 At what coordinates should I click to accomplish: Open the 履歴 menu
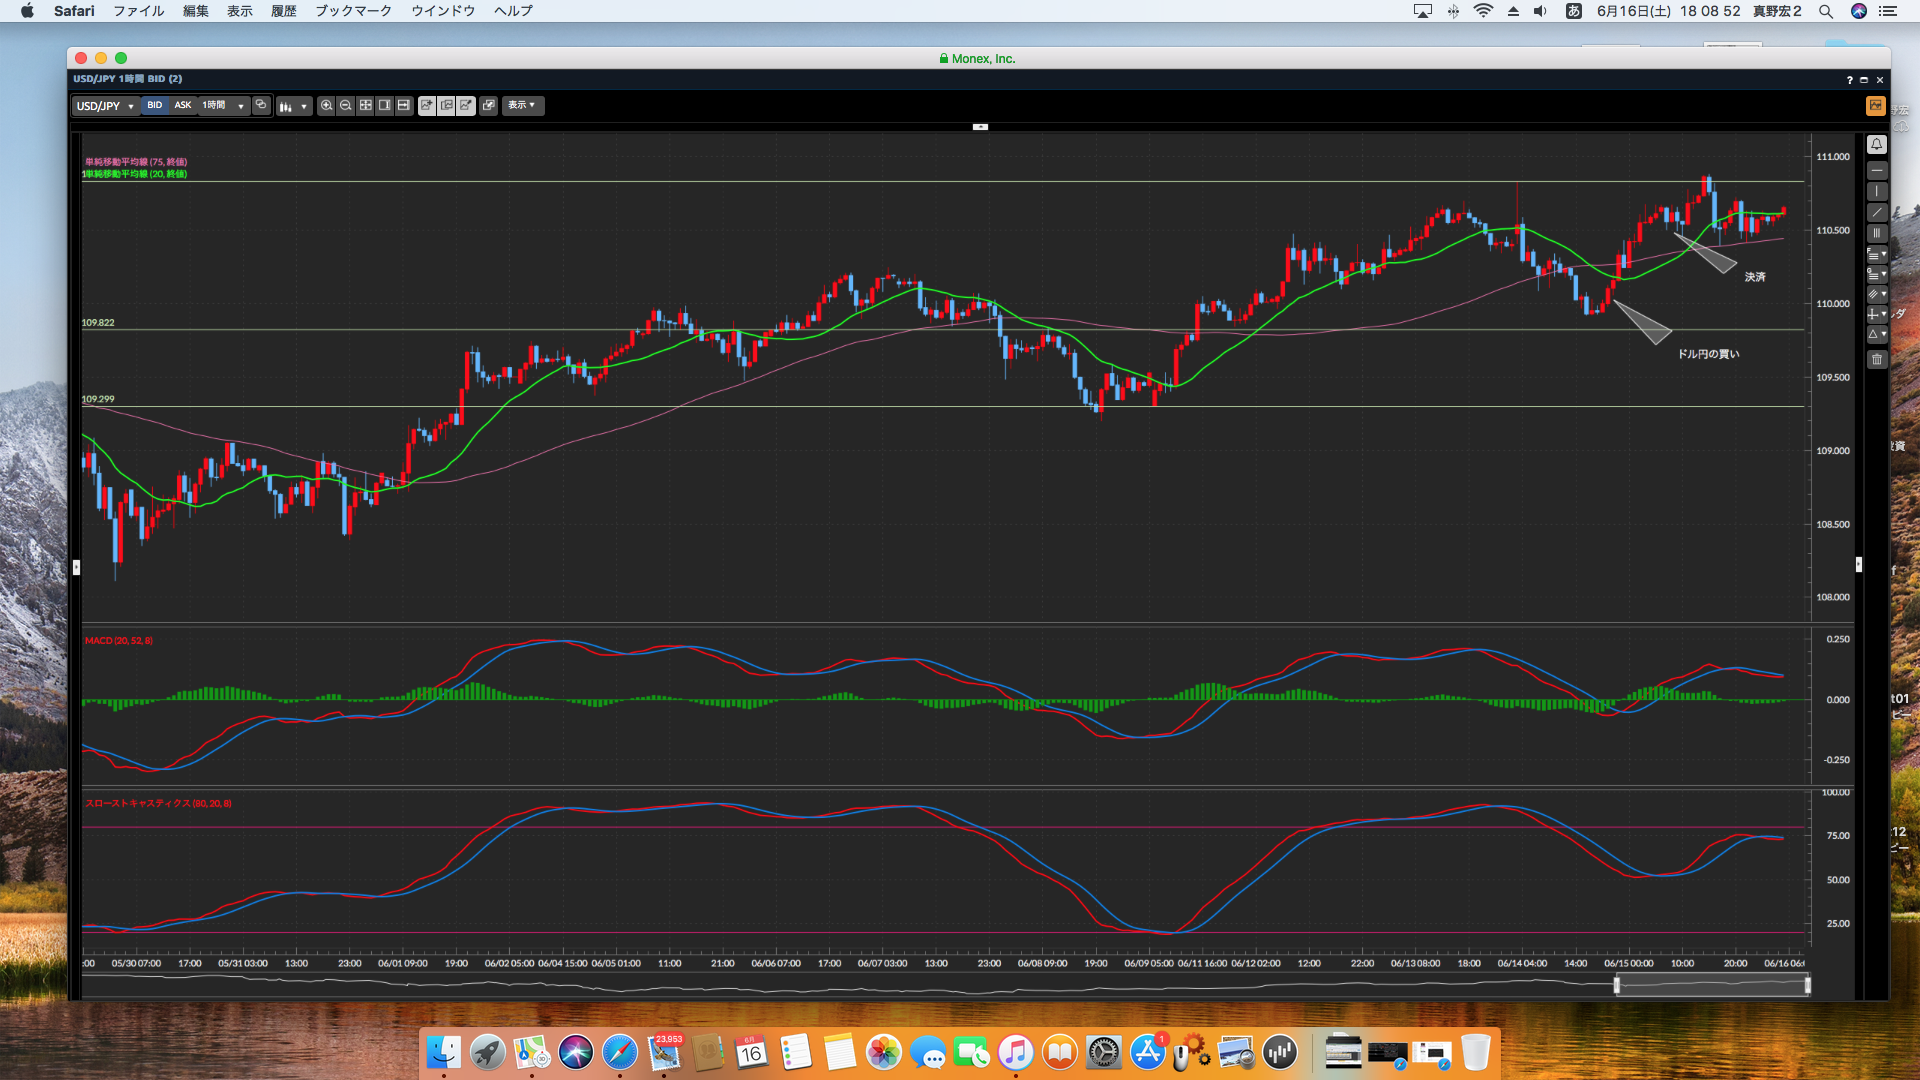(284, 11)
